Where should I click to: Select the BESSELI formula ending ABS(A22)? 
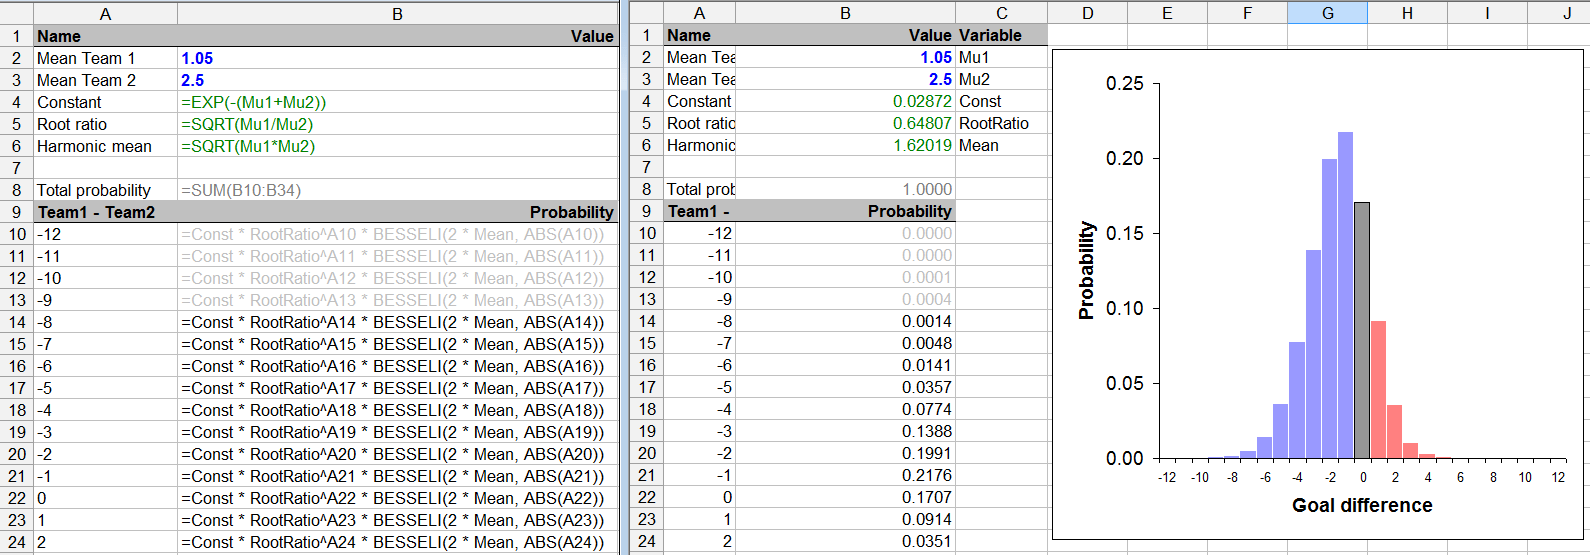398,498
